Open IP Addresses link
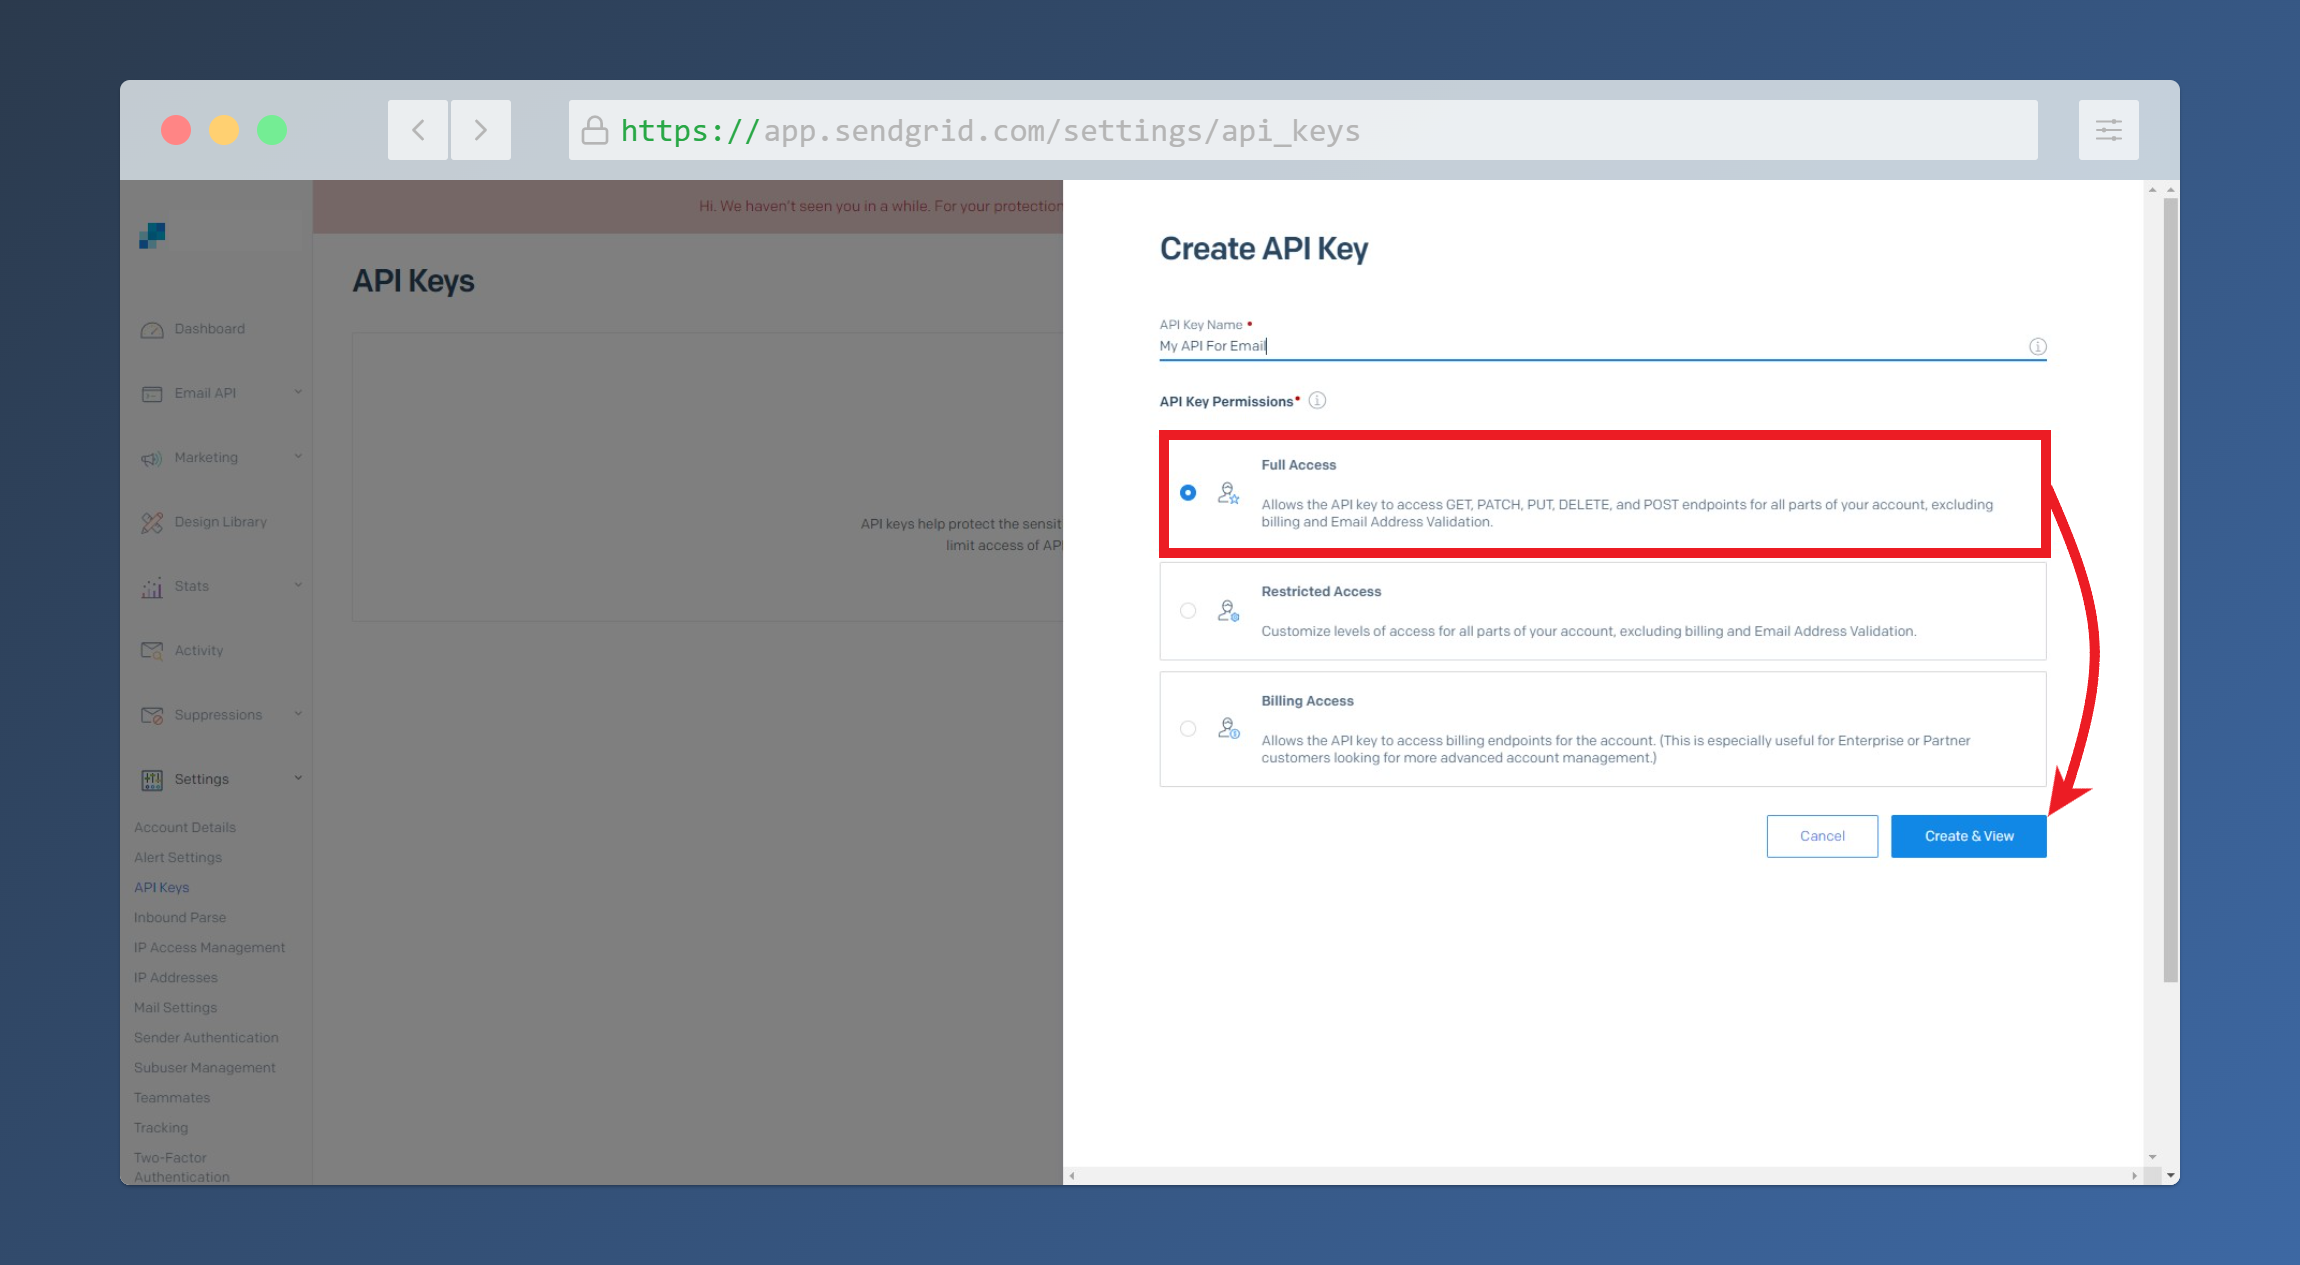This screenshot has height=1265, width=2300. pos(175,978)
